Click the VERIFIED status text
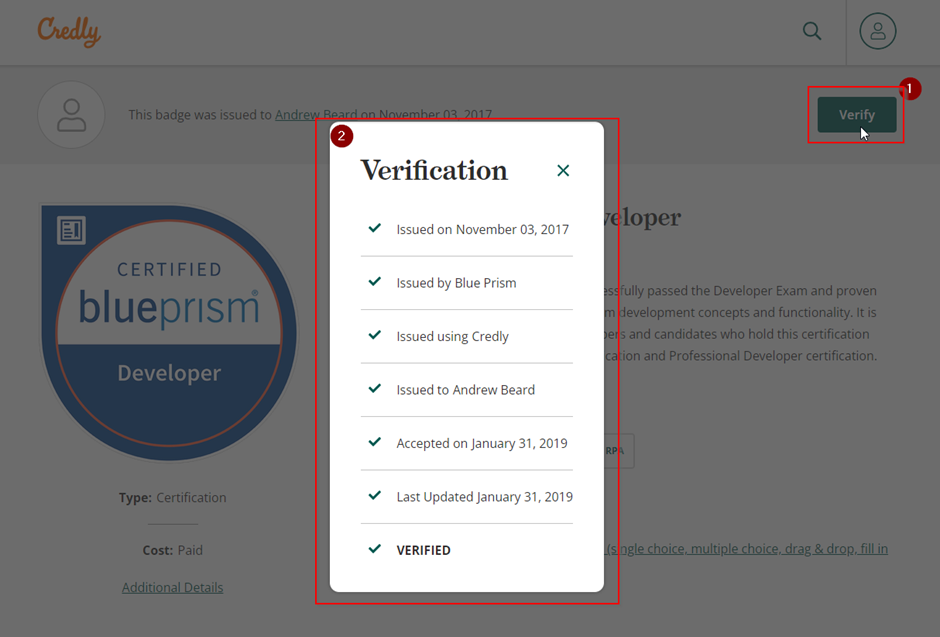The height and width of the screenshot is (637, 940). tap(423, 550)
